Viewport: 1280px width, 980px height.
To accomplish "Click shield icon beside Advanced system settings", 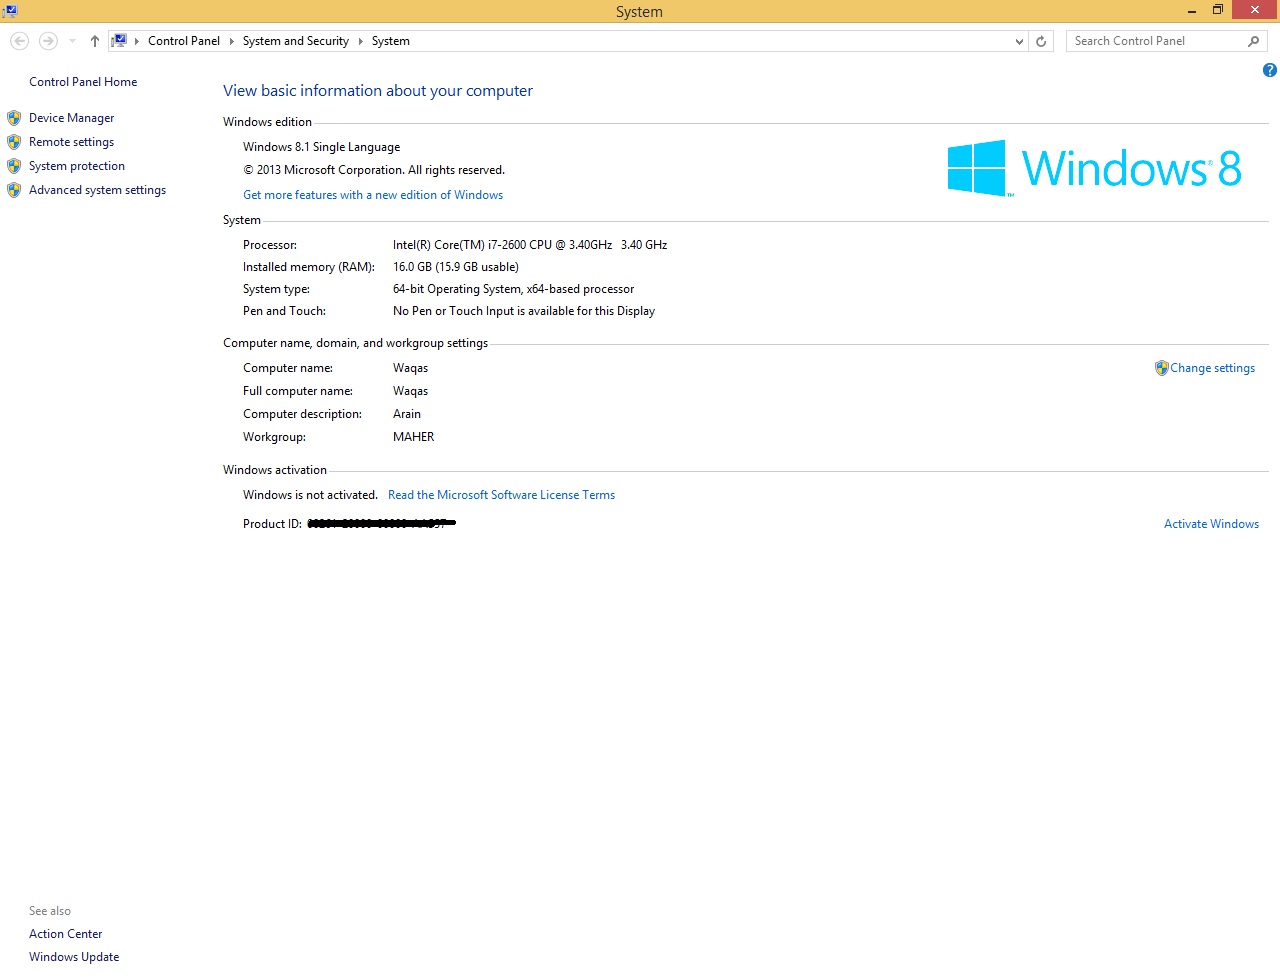I will (x=14, y=190).
